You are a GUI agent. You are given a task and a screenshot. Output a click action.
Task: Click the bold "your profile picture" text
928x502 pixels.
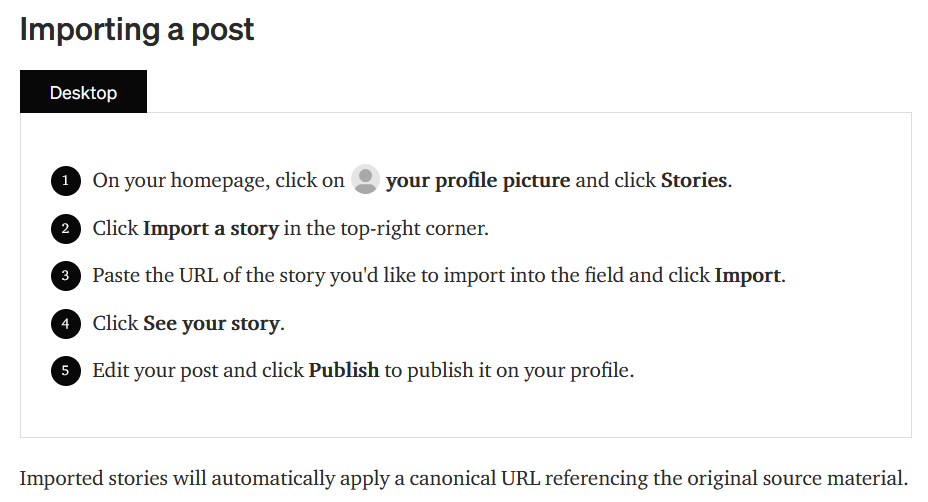(x=478, y=181)
